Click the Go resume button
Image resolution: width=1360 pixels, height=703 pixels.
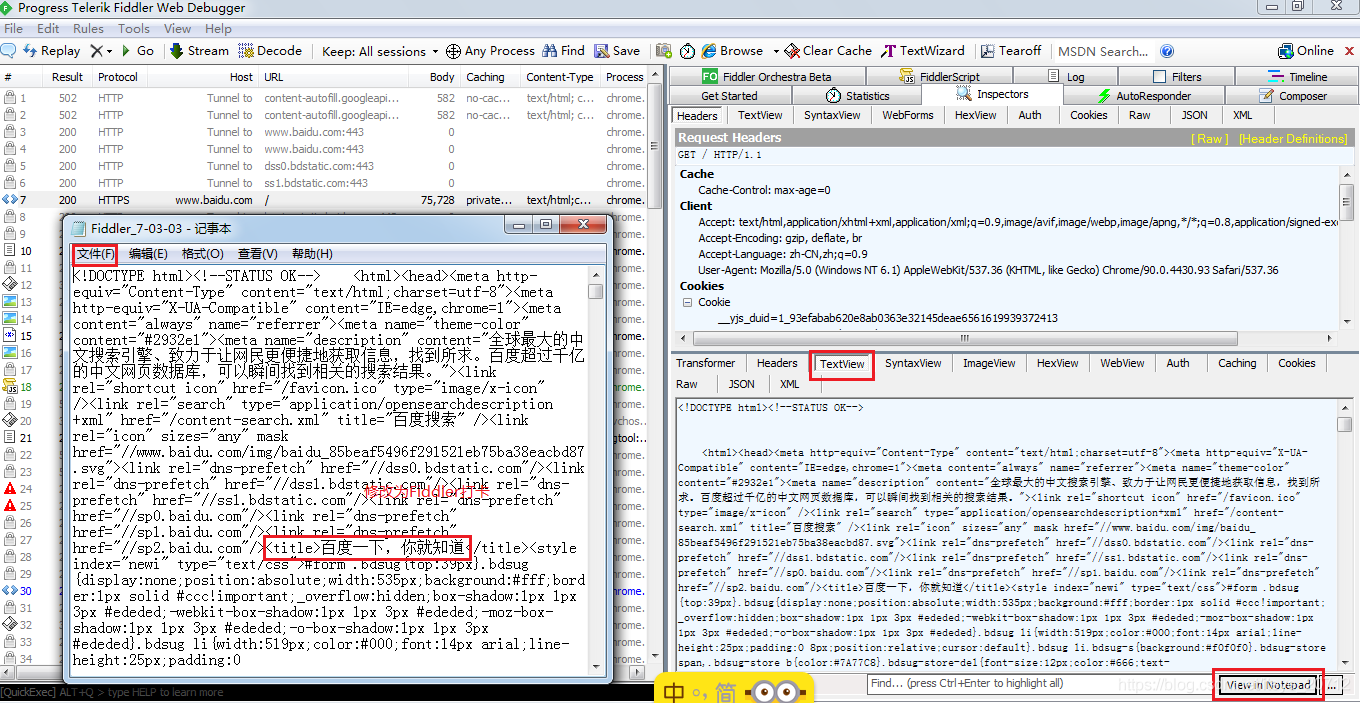[137, 50]
